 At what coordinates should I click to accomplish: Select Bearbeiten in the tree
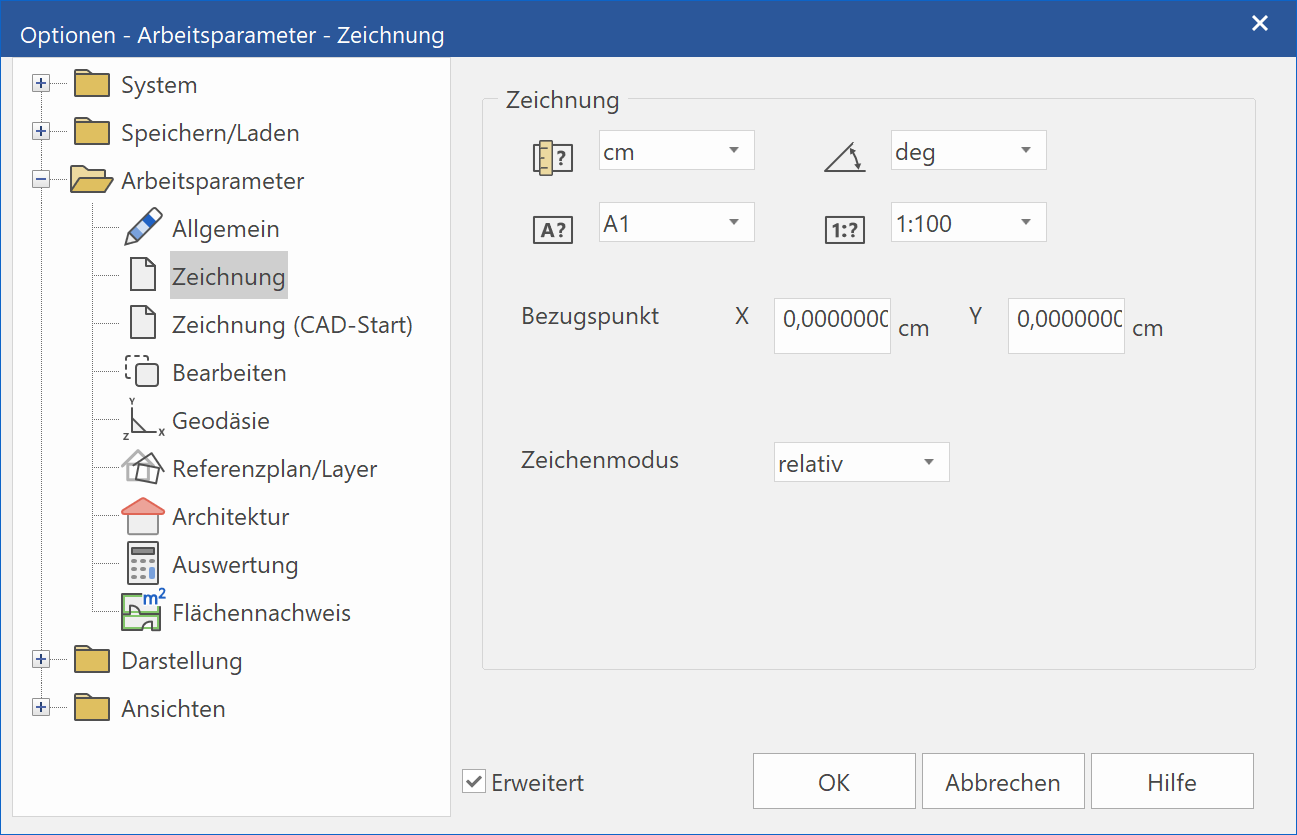coord(229,373)
